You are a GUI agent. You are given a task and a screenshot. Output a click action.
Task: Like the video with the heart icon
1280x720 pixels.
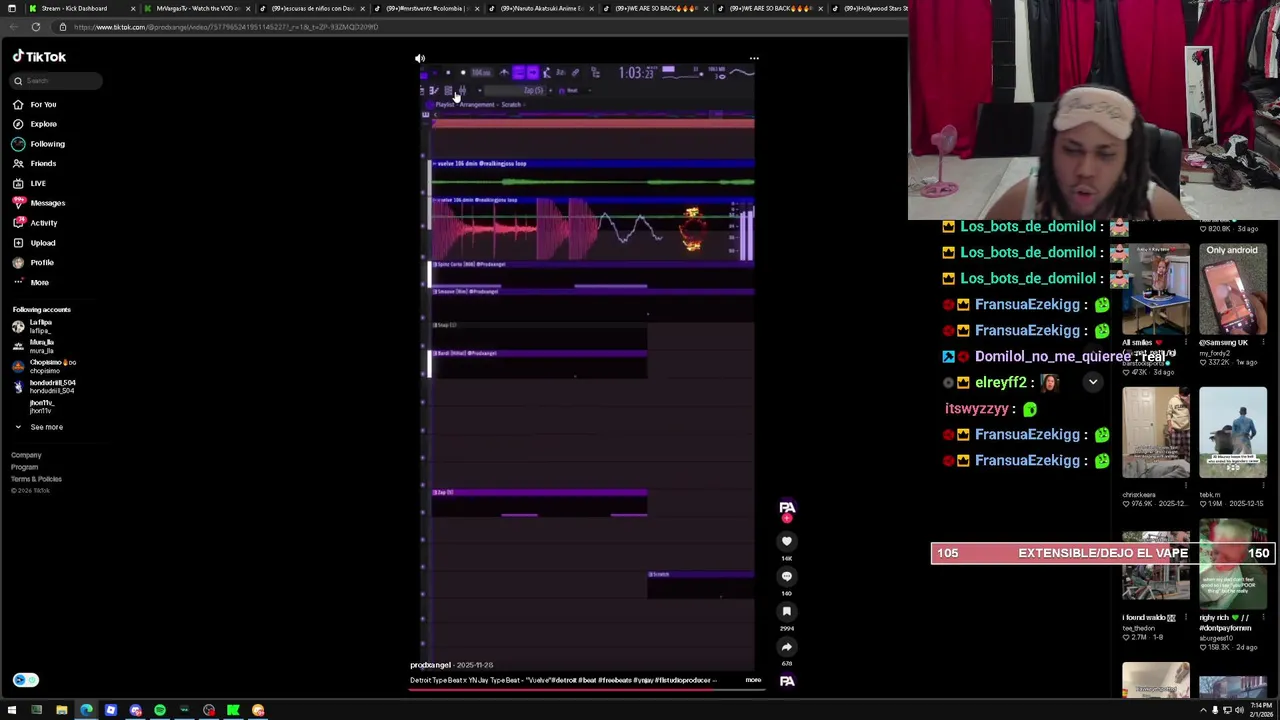787,541
